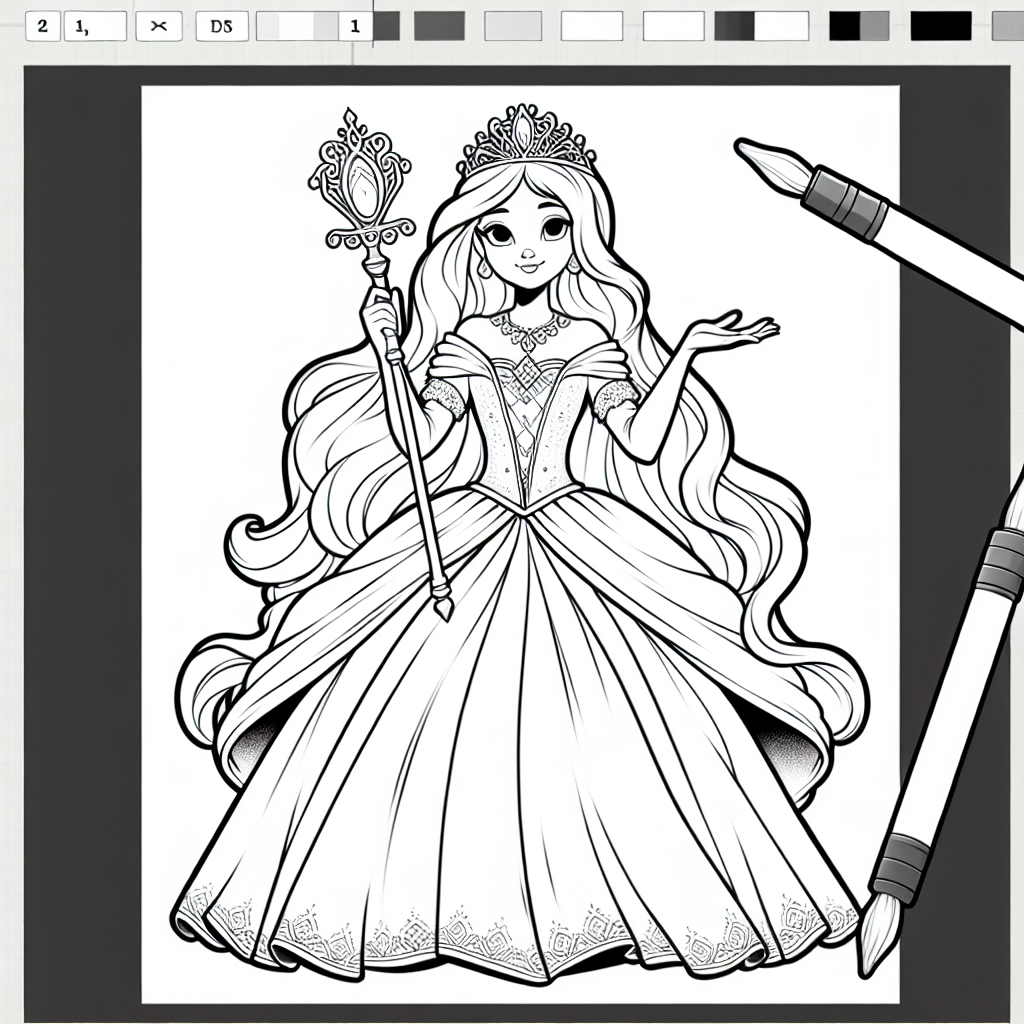Select the scissors cut tool
1024x1024 pixels.
point(158,26)
